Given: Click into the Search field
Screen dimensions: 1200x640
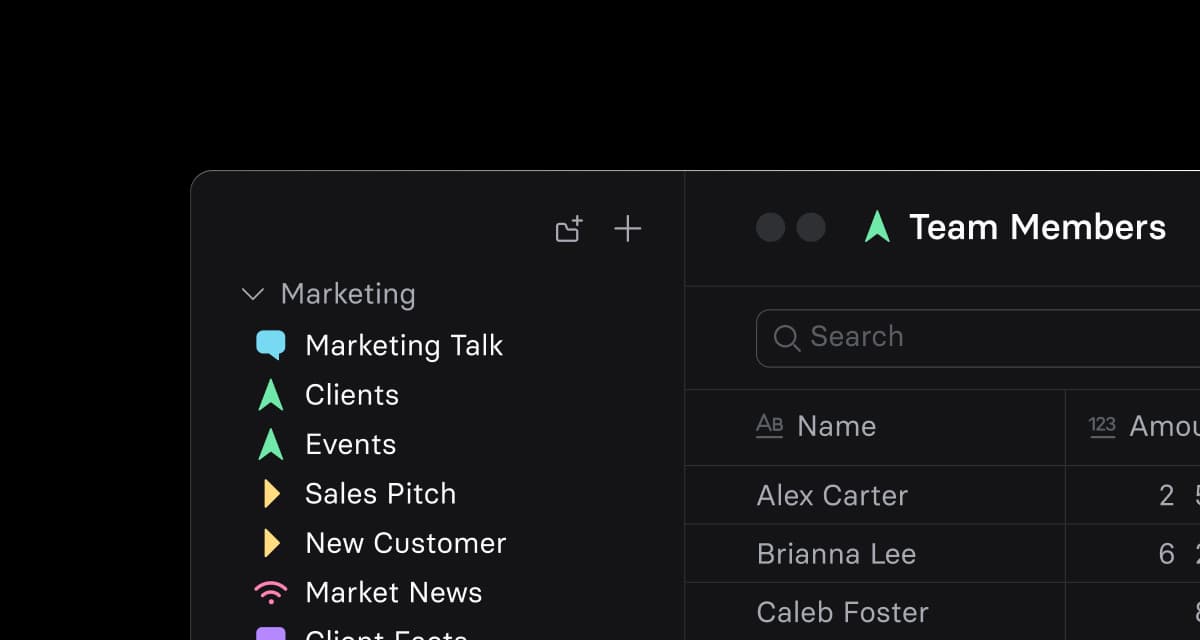Looking at the screenshot, I should coord(978,338).
